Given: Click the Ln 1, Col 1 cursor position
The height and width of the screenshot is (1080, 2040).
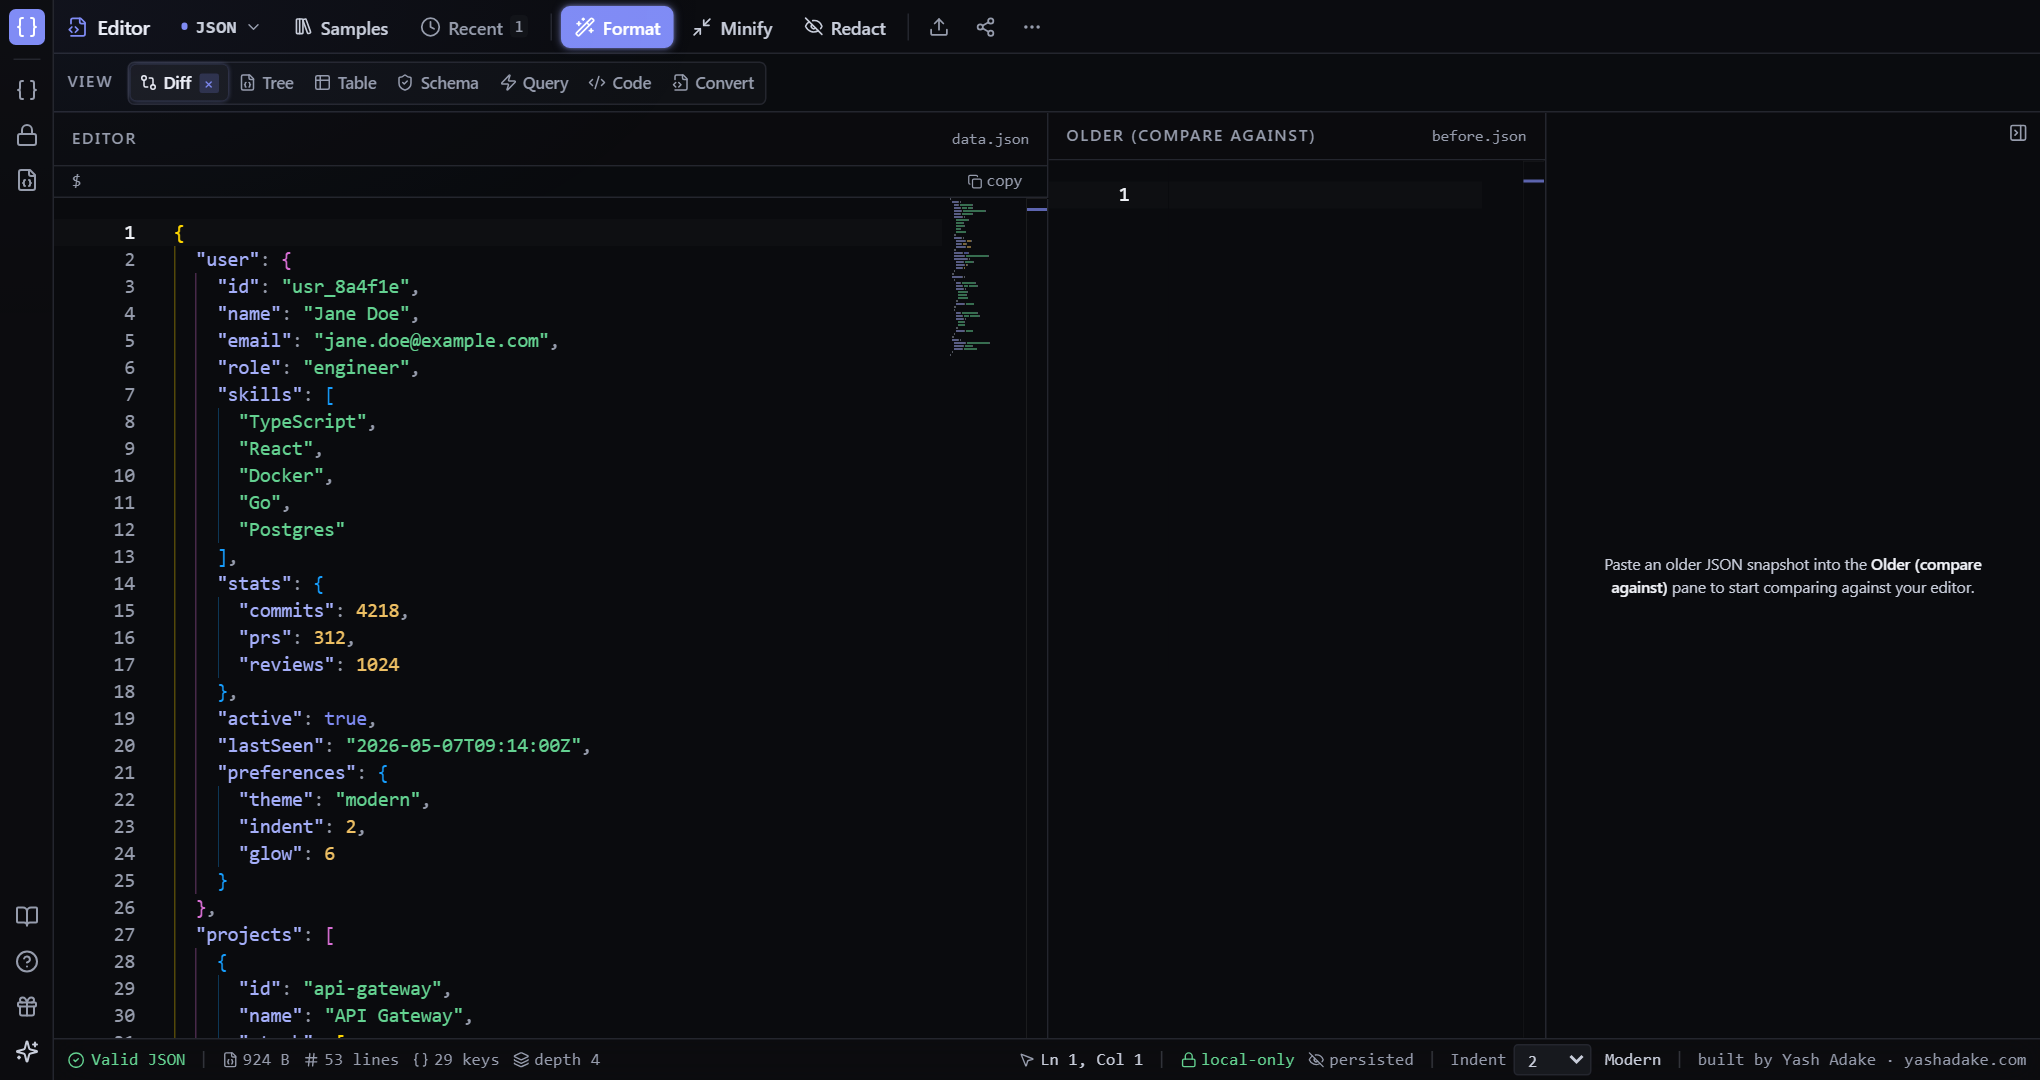Looking at the screenshot, I should (1081, 1060).
